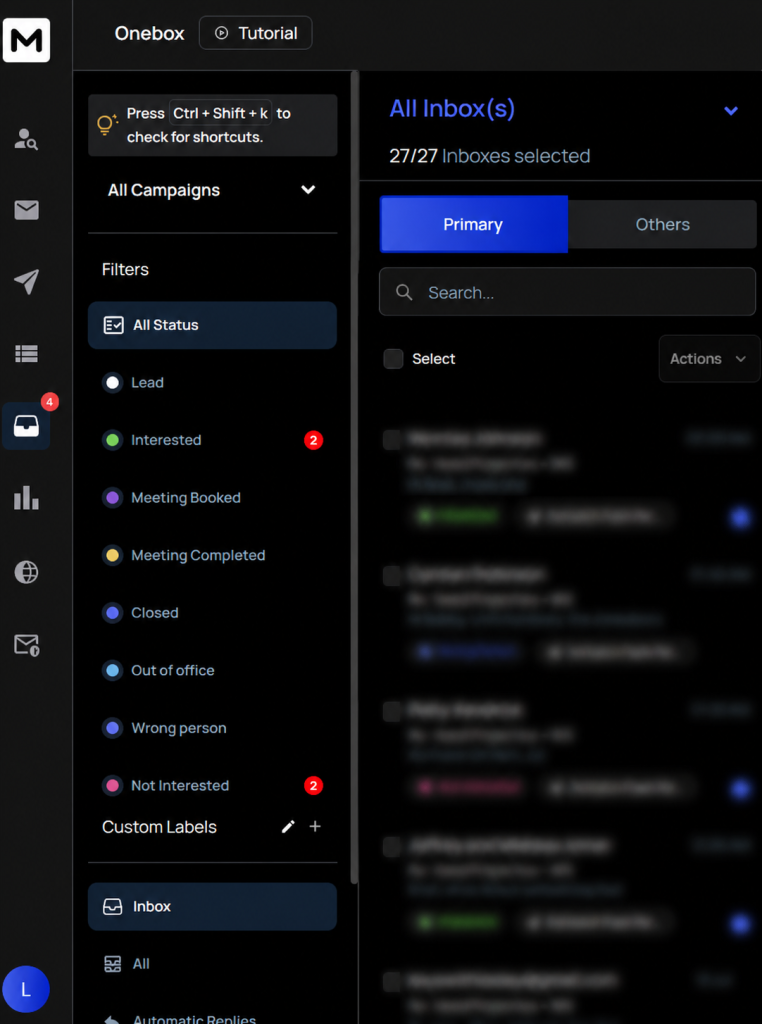Add a custom label with plus icon

(x=315, y=827)
